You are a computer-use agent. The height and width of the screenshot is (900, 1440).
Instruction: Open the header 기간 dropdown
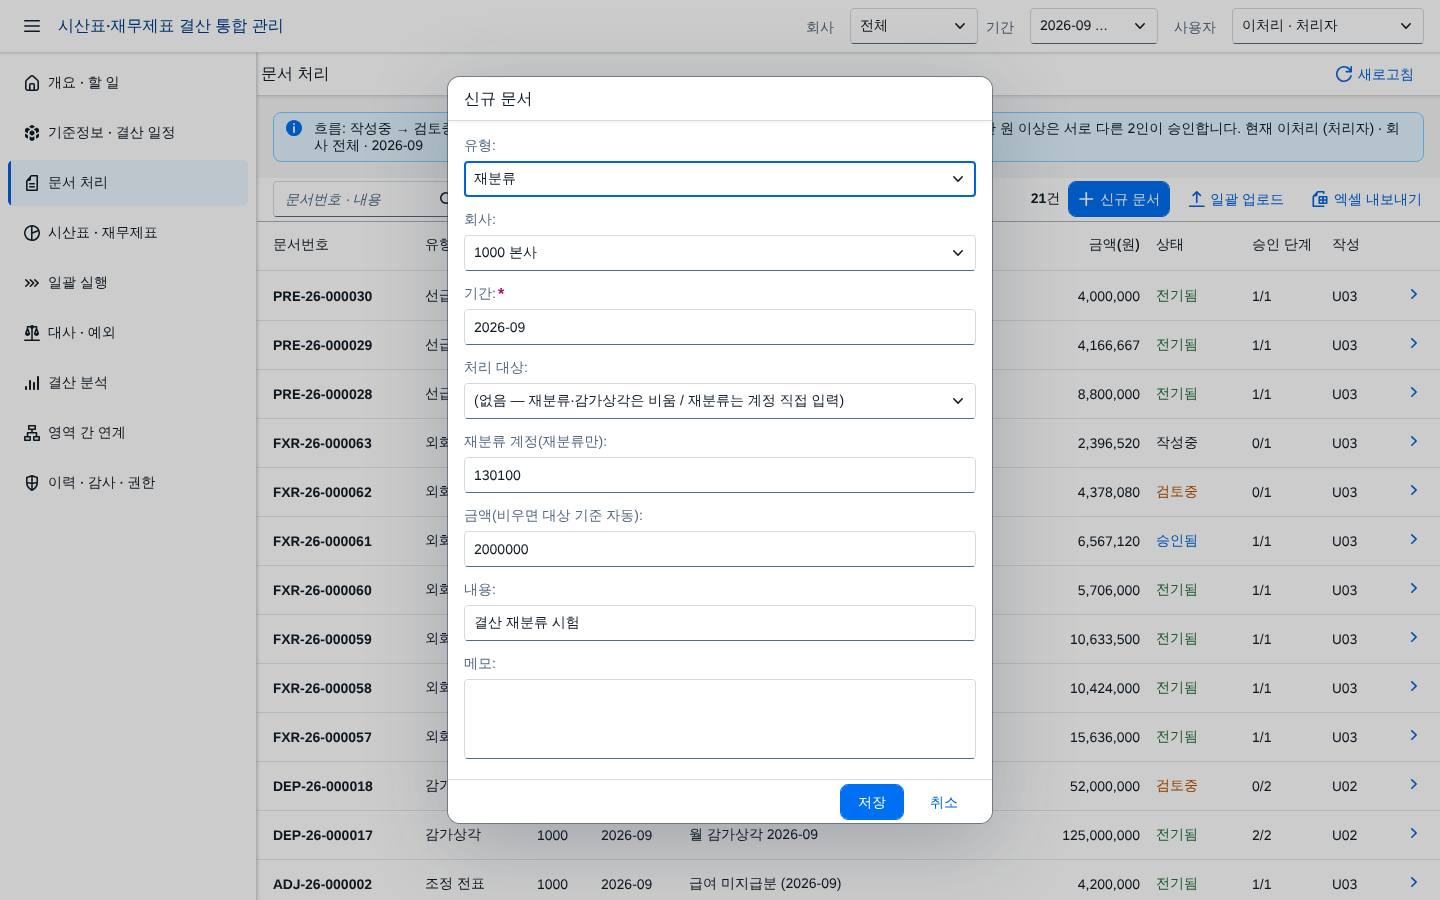tap(1094, 26)
